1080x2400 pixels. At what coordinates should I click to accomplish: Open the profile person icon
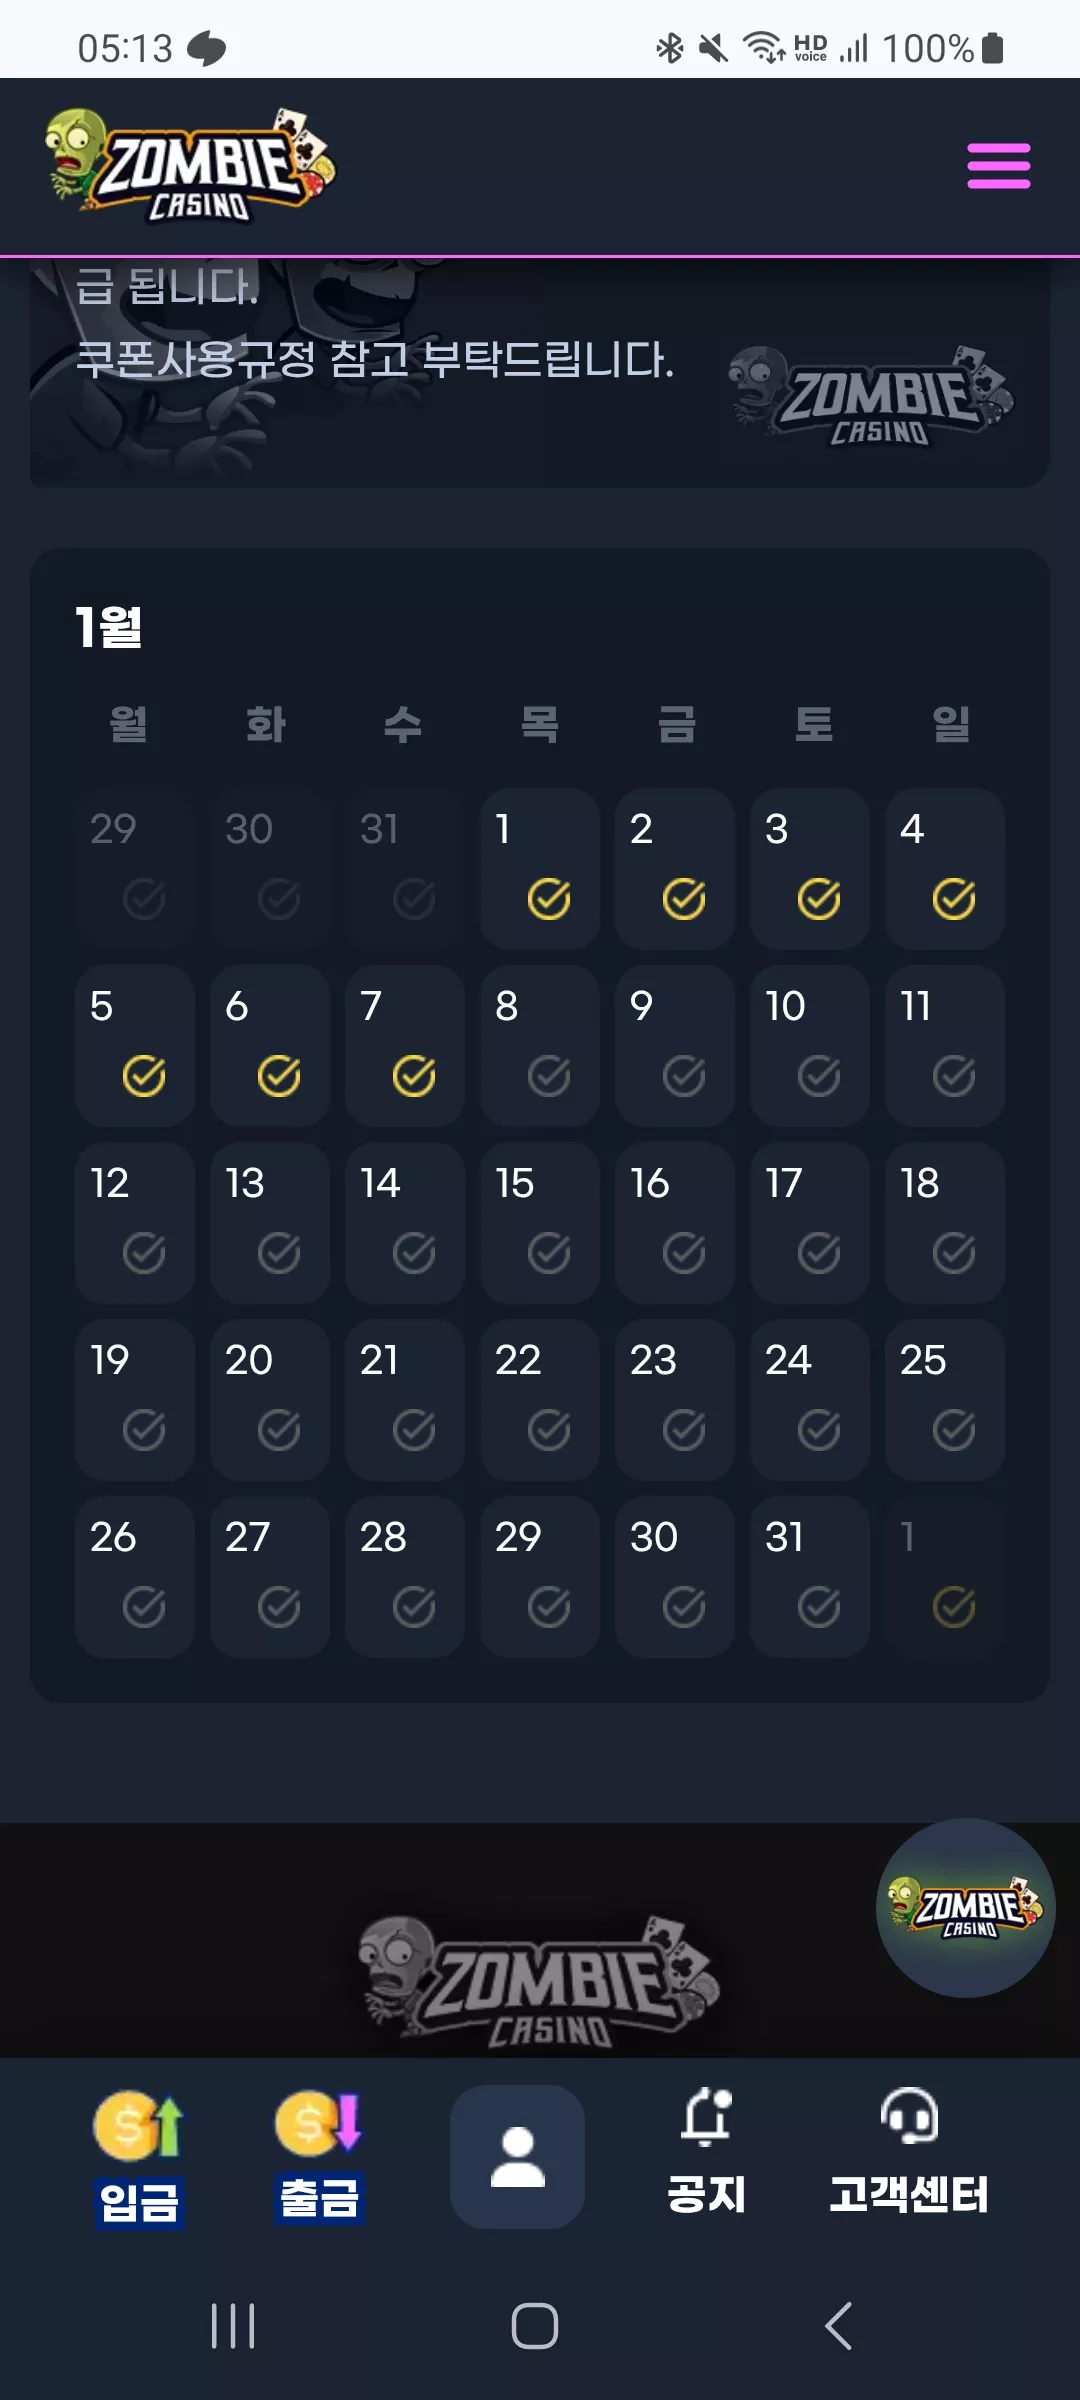(517, 2156)
